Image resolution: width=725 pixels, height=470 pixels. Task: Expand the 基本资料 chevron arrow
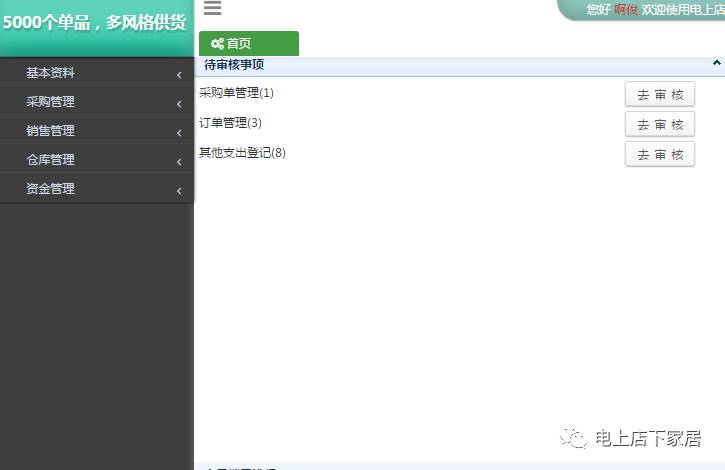tap(179, 74)
